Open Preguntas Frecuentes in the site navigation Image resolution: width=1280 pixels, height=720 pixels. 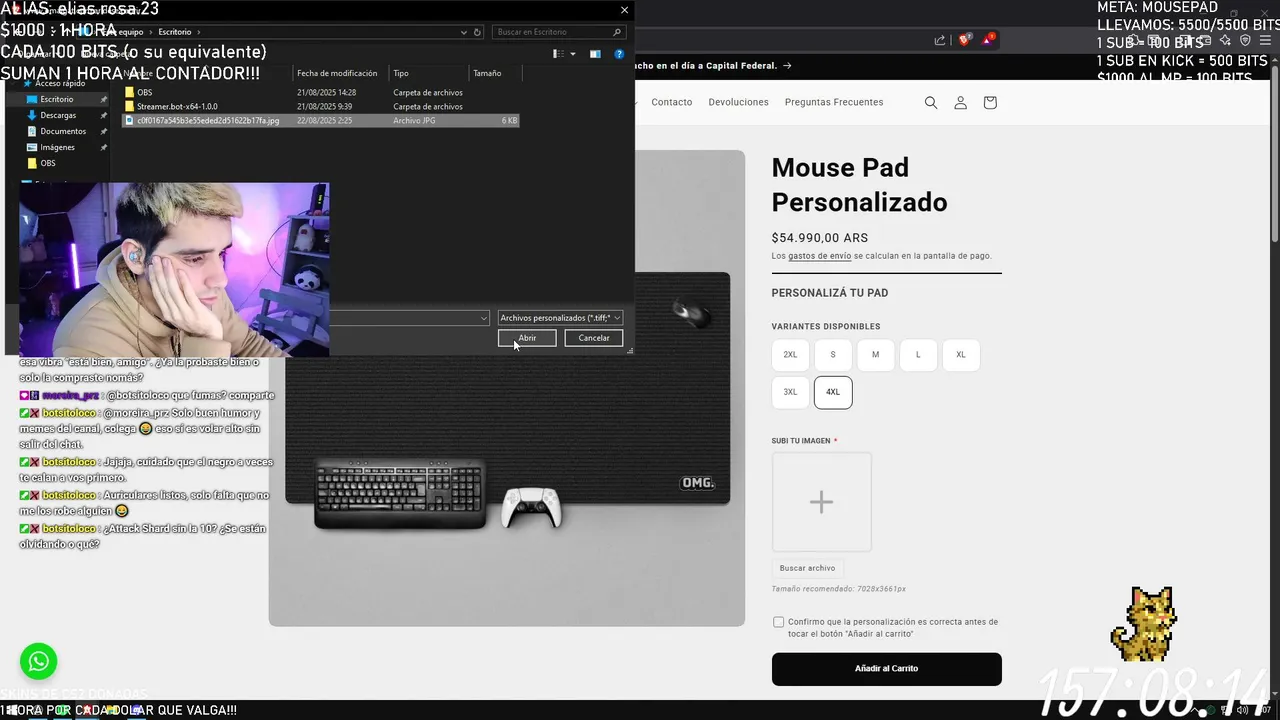coord(834,102)
